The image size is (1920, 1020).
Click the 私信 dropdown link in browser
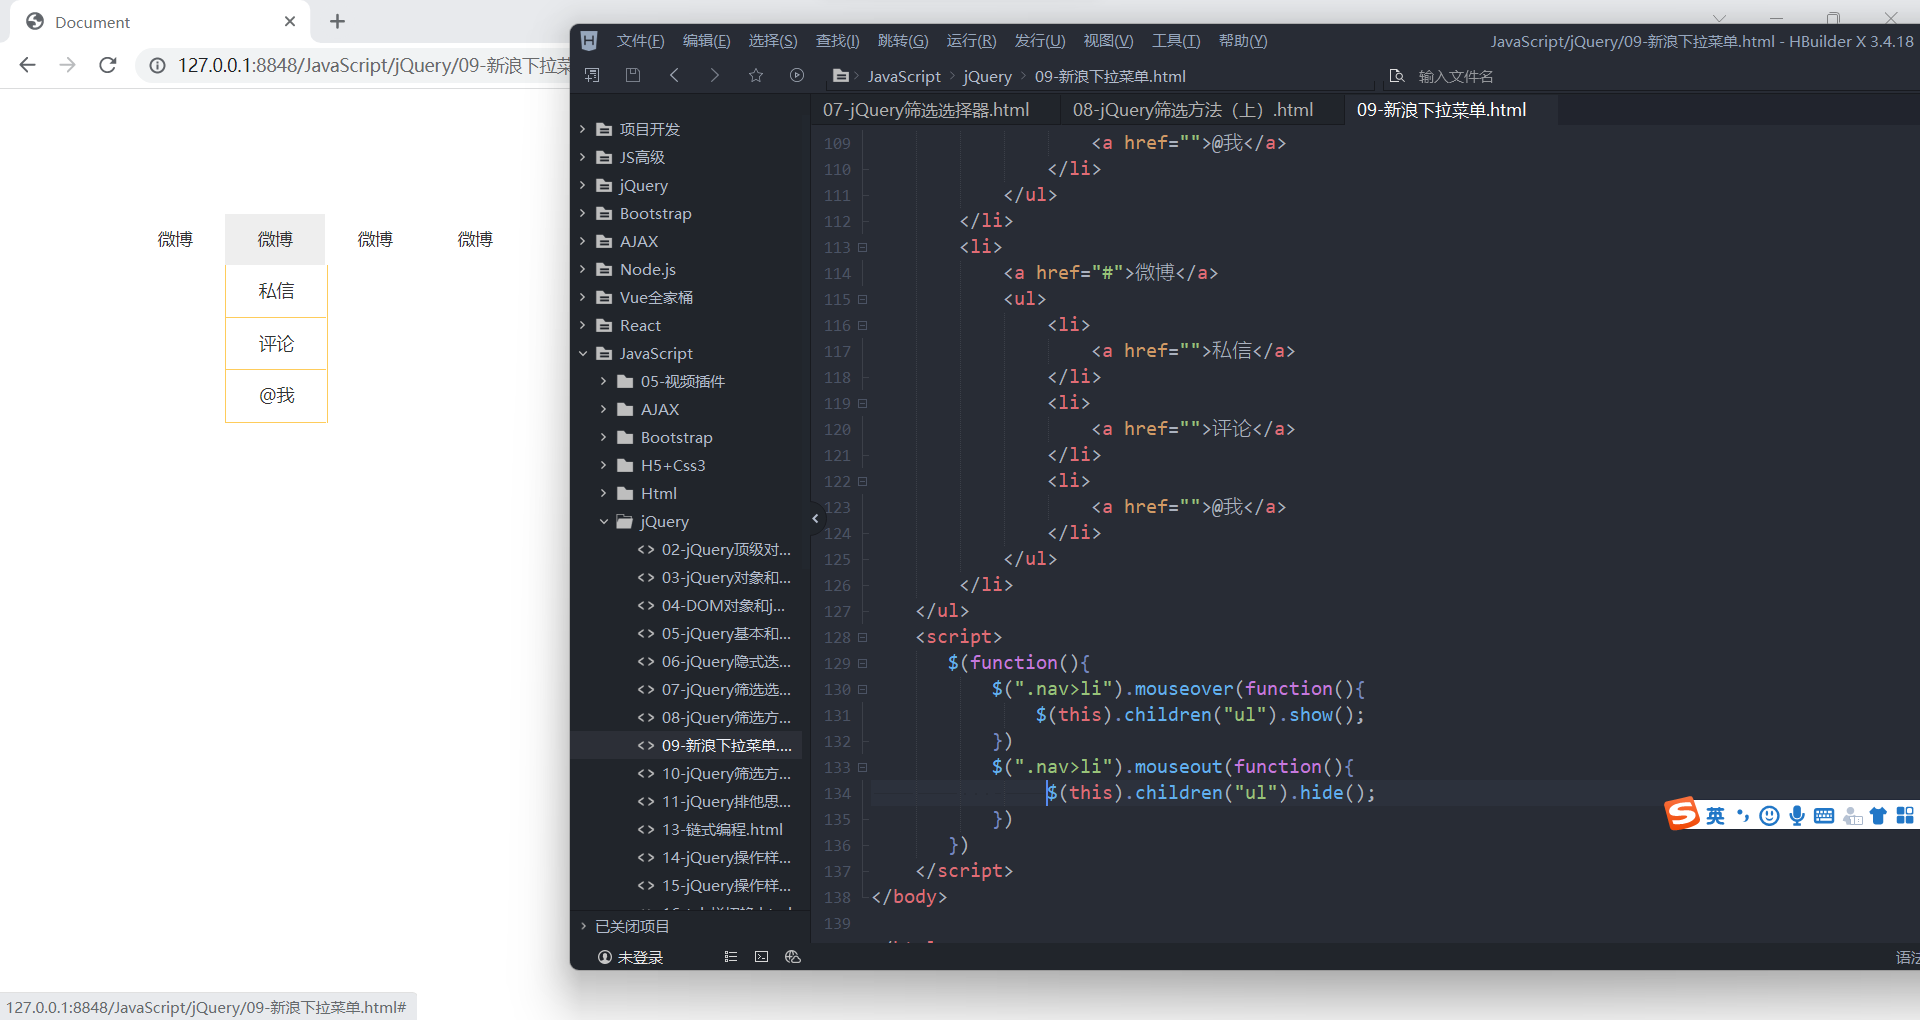click(276, 291)
